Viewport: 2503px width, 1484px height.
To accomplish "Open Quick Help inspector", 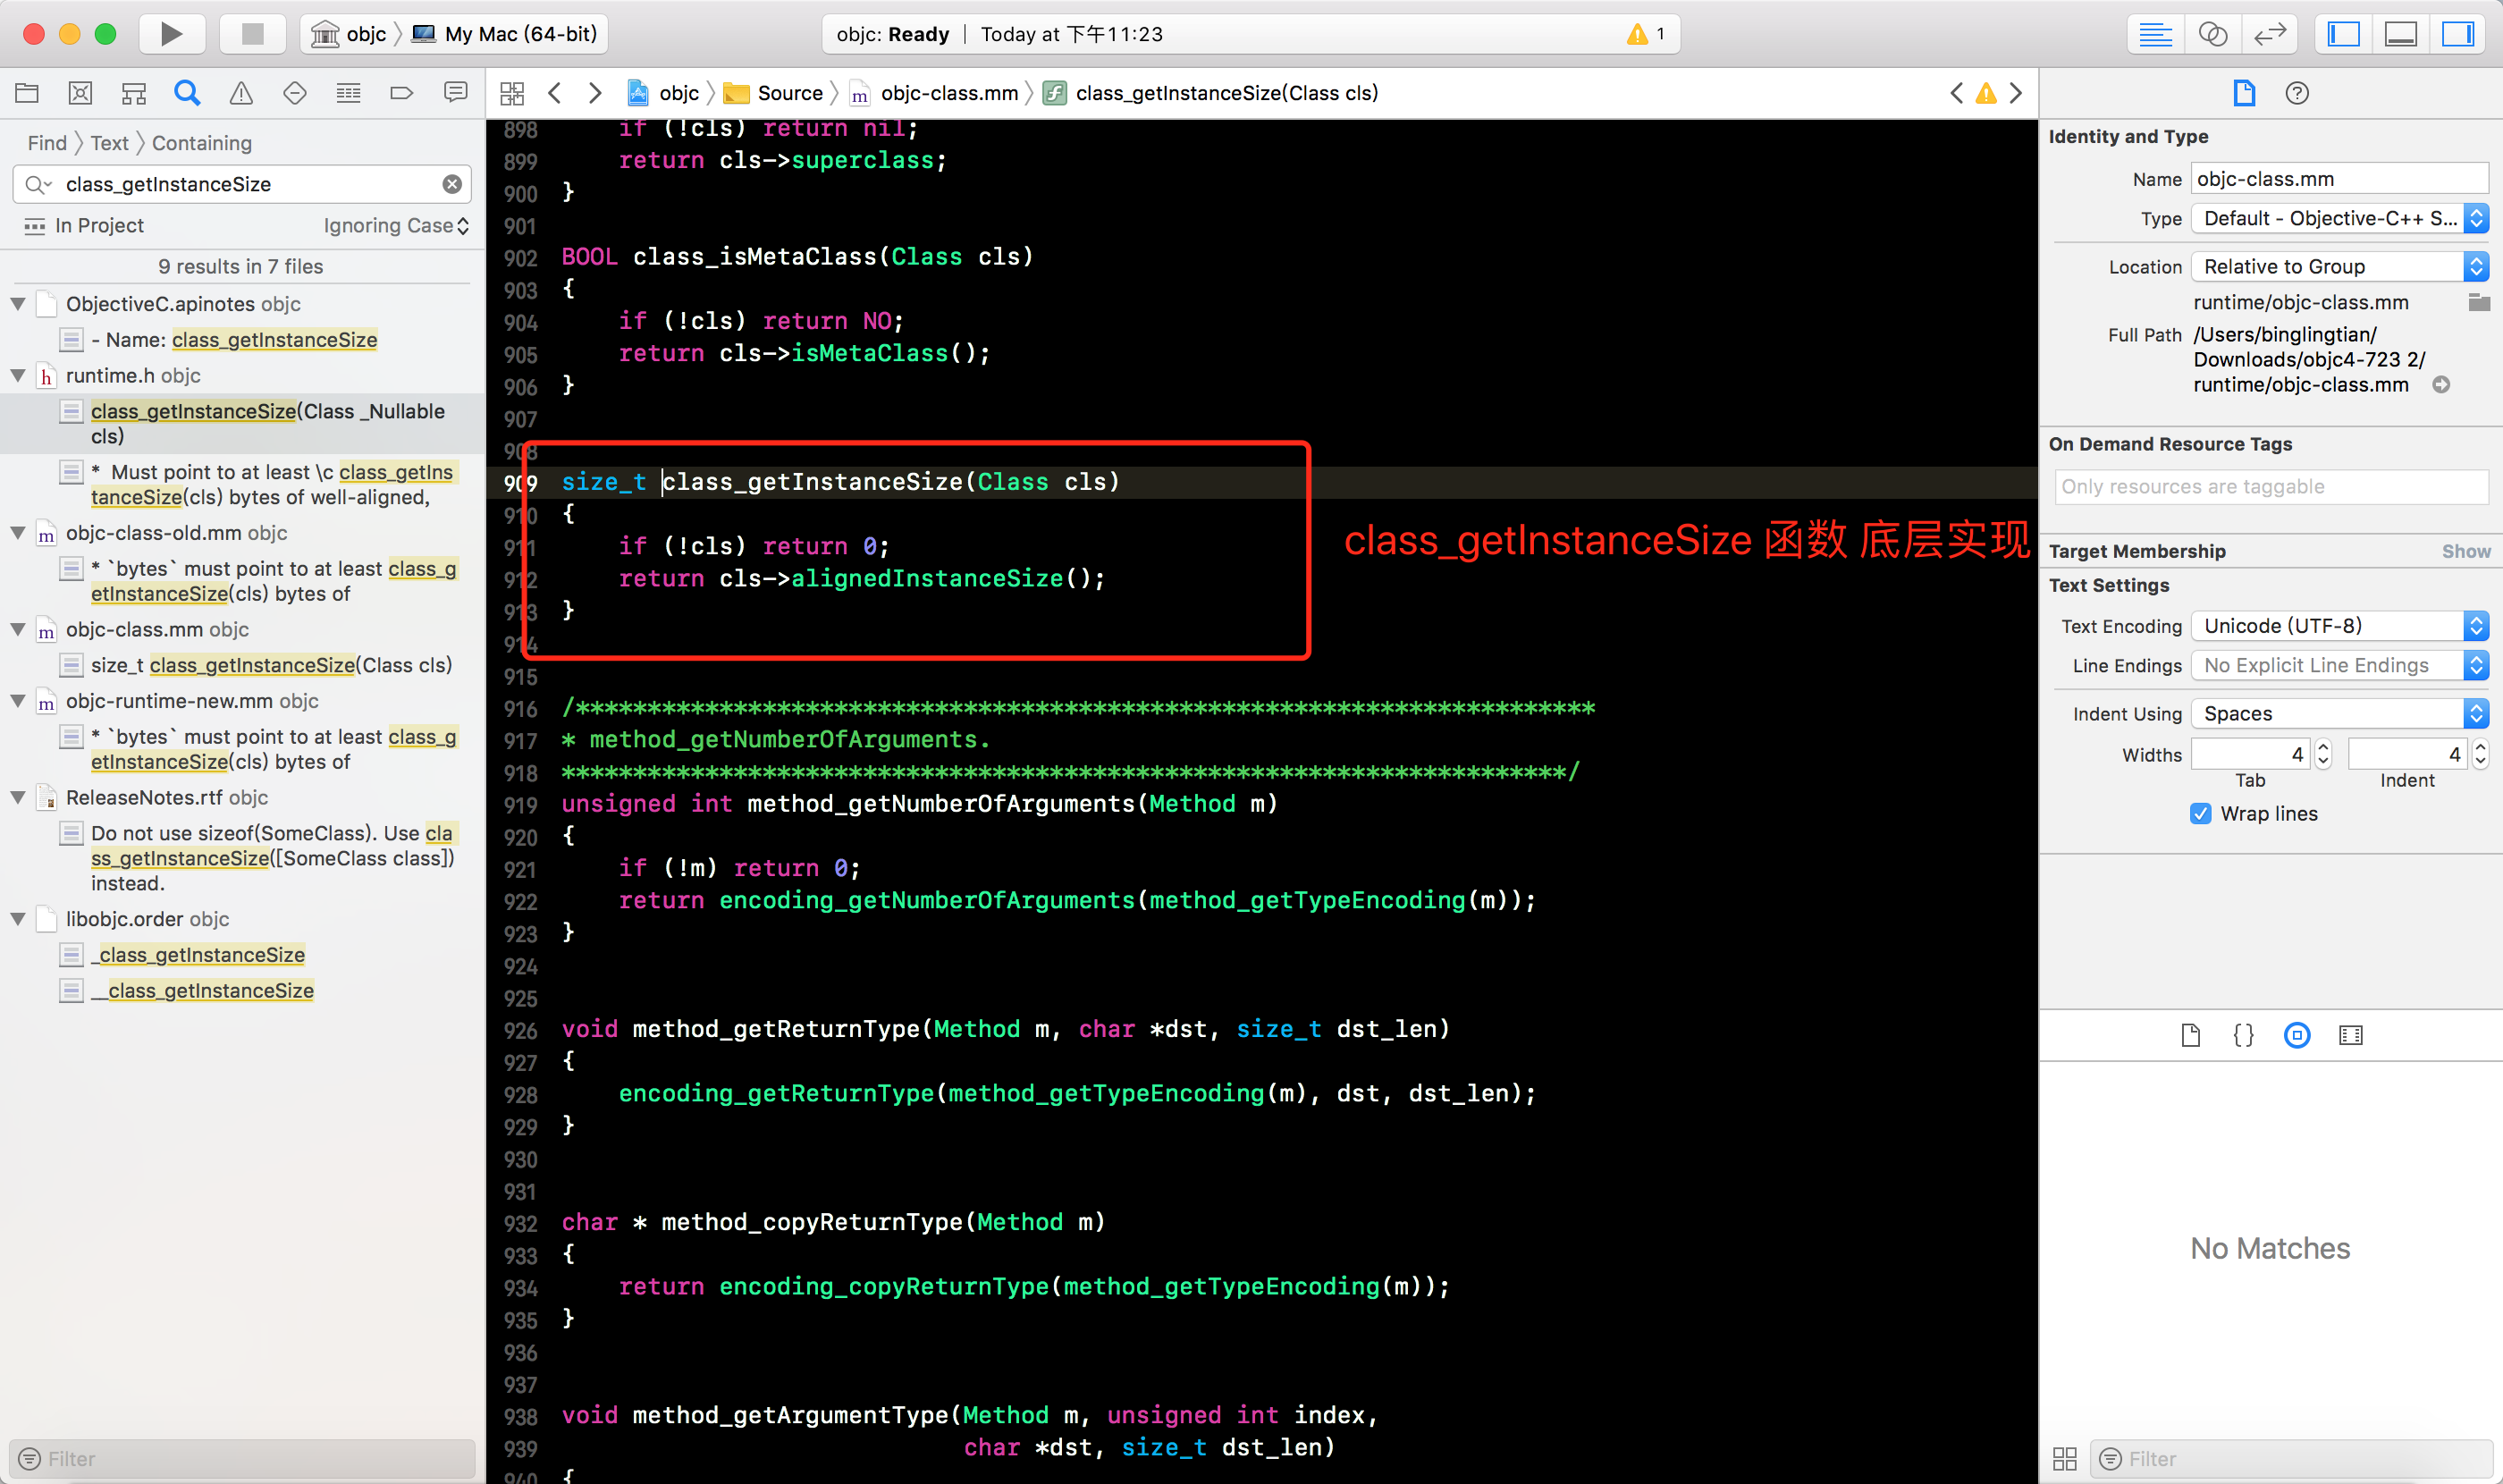I will click(x=2297, y=93).
